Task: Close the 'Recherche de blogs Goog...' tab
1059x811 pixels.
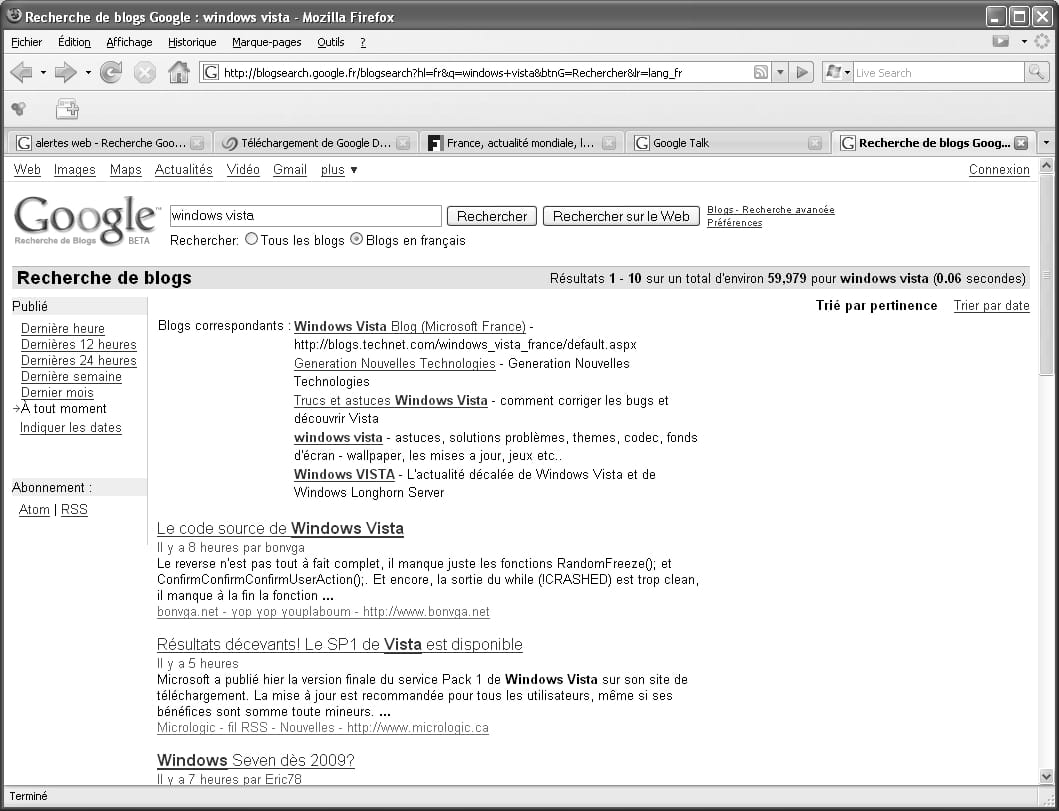Action: pyautogui.click(x=1021, y=143)
